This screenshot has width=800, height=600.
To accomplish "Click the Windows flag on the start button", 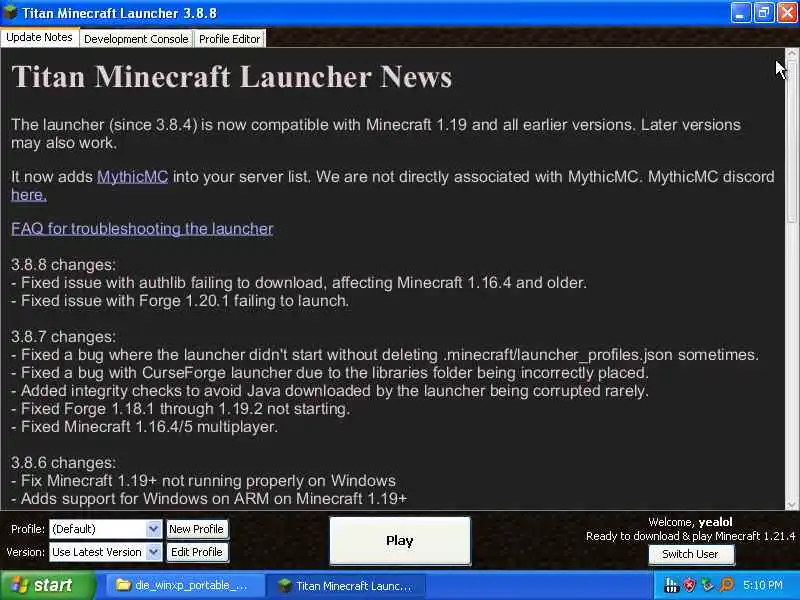I will pyautogui.click(x=19, y=585).
